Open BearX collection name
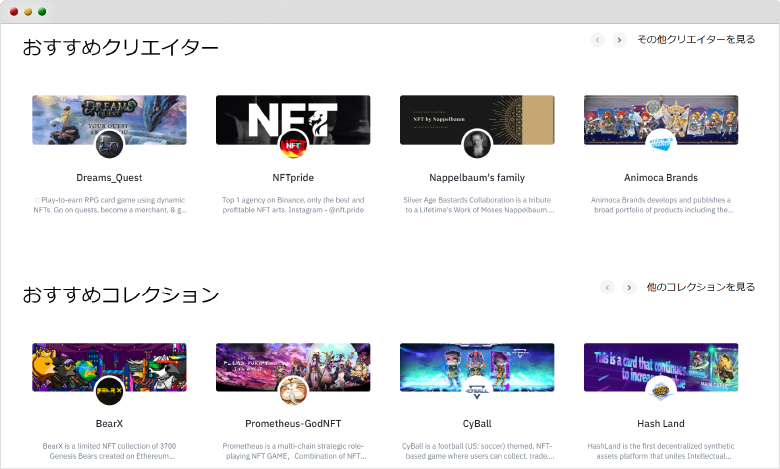This screenshot has width=780, height=469. tap(109, 424)
